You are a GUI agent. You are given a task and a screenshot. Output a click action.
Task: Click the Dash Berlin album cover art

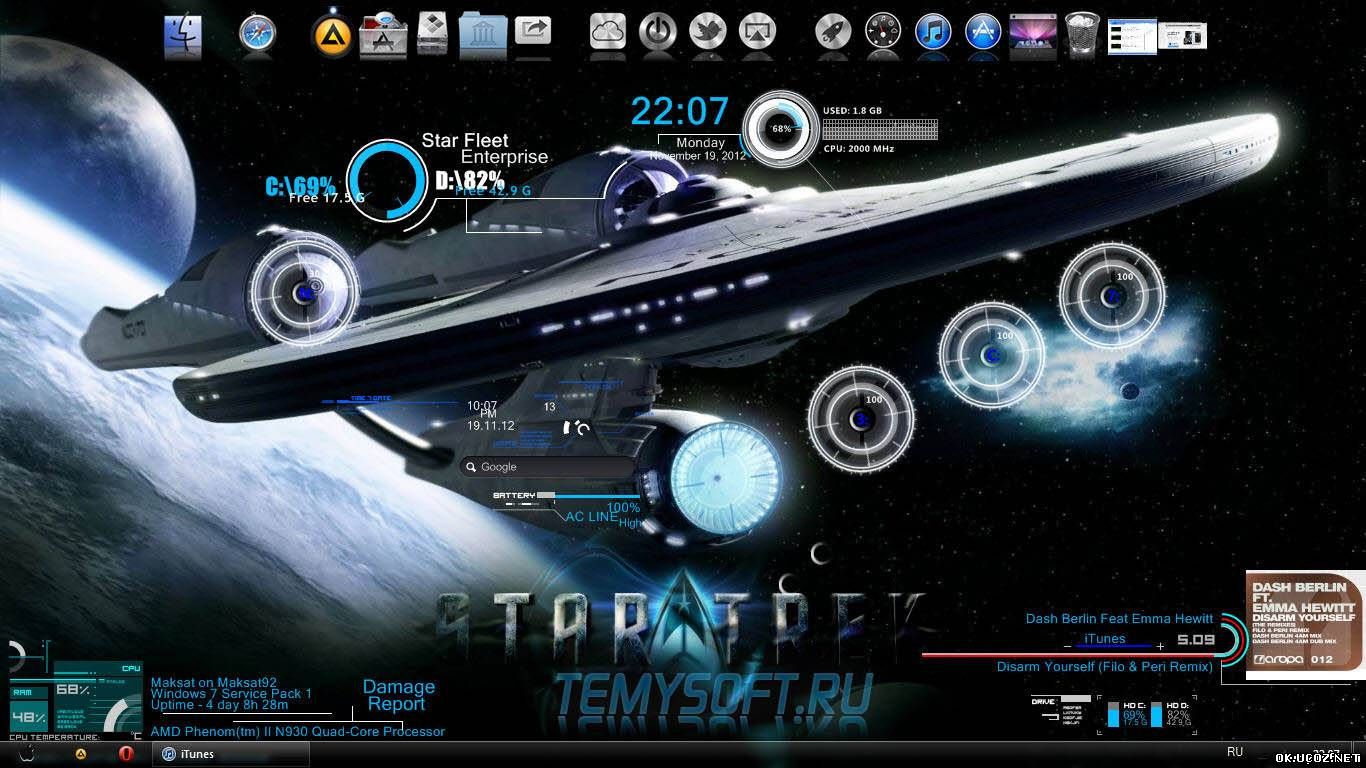(1303, 625)
